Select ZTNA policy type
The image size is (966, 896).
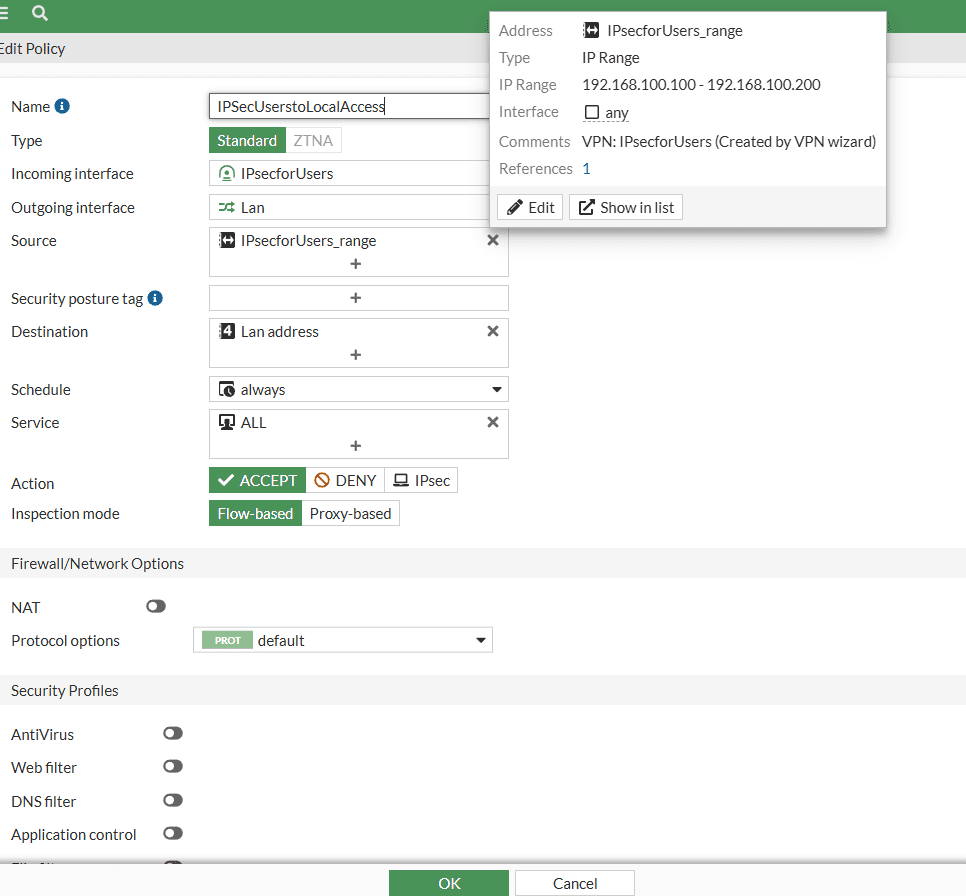pos(313,141)
